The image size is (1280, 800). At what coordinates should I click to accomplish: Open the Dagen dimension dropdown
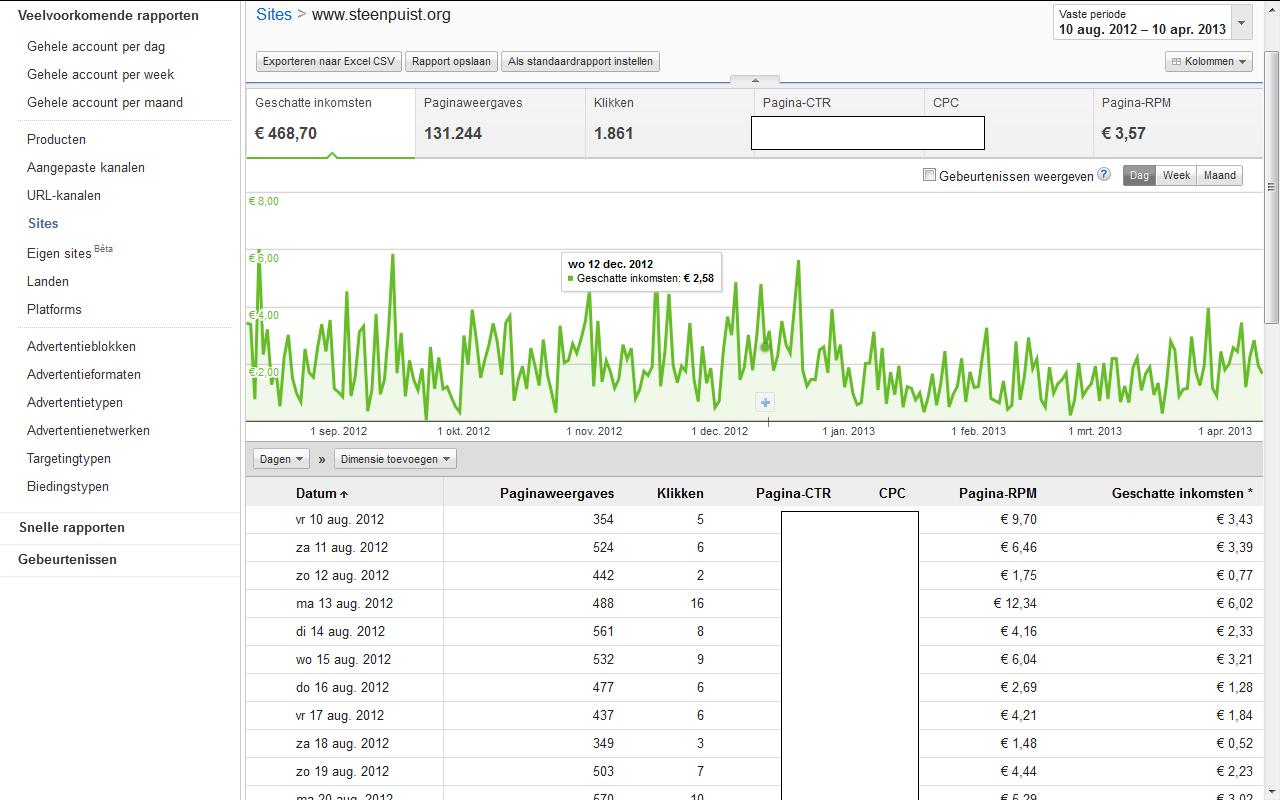(x=280, y=459)
